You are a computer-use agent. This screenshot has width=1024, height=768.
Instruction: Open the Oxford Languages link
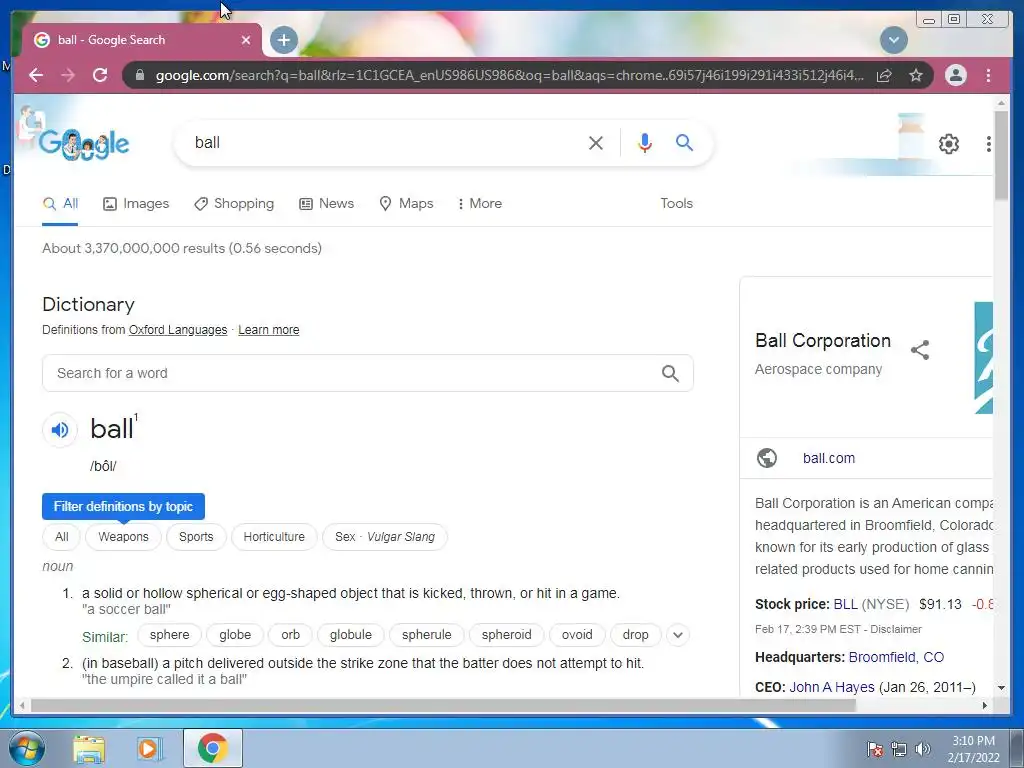178,330
